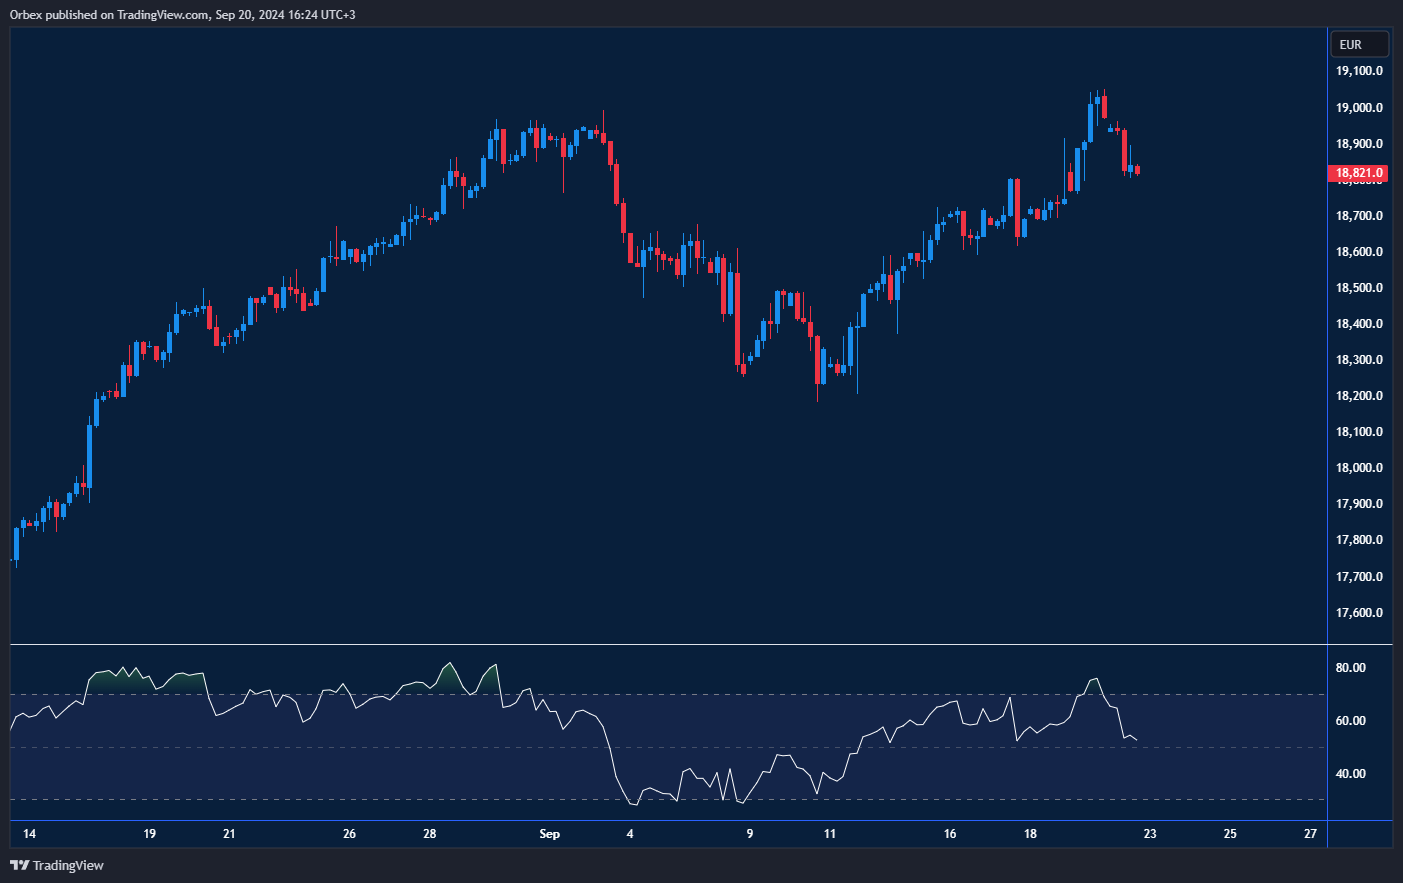Click the 60.00 label on the RSI scale
Screen dimensions: 1403x883
click(x=1350, y=721)
